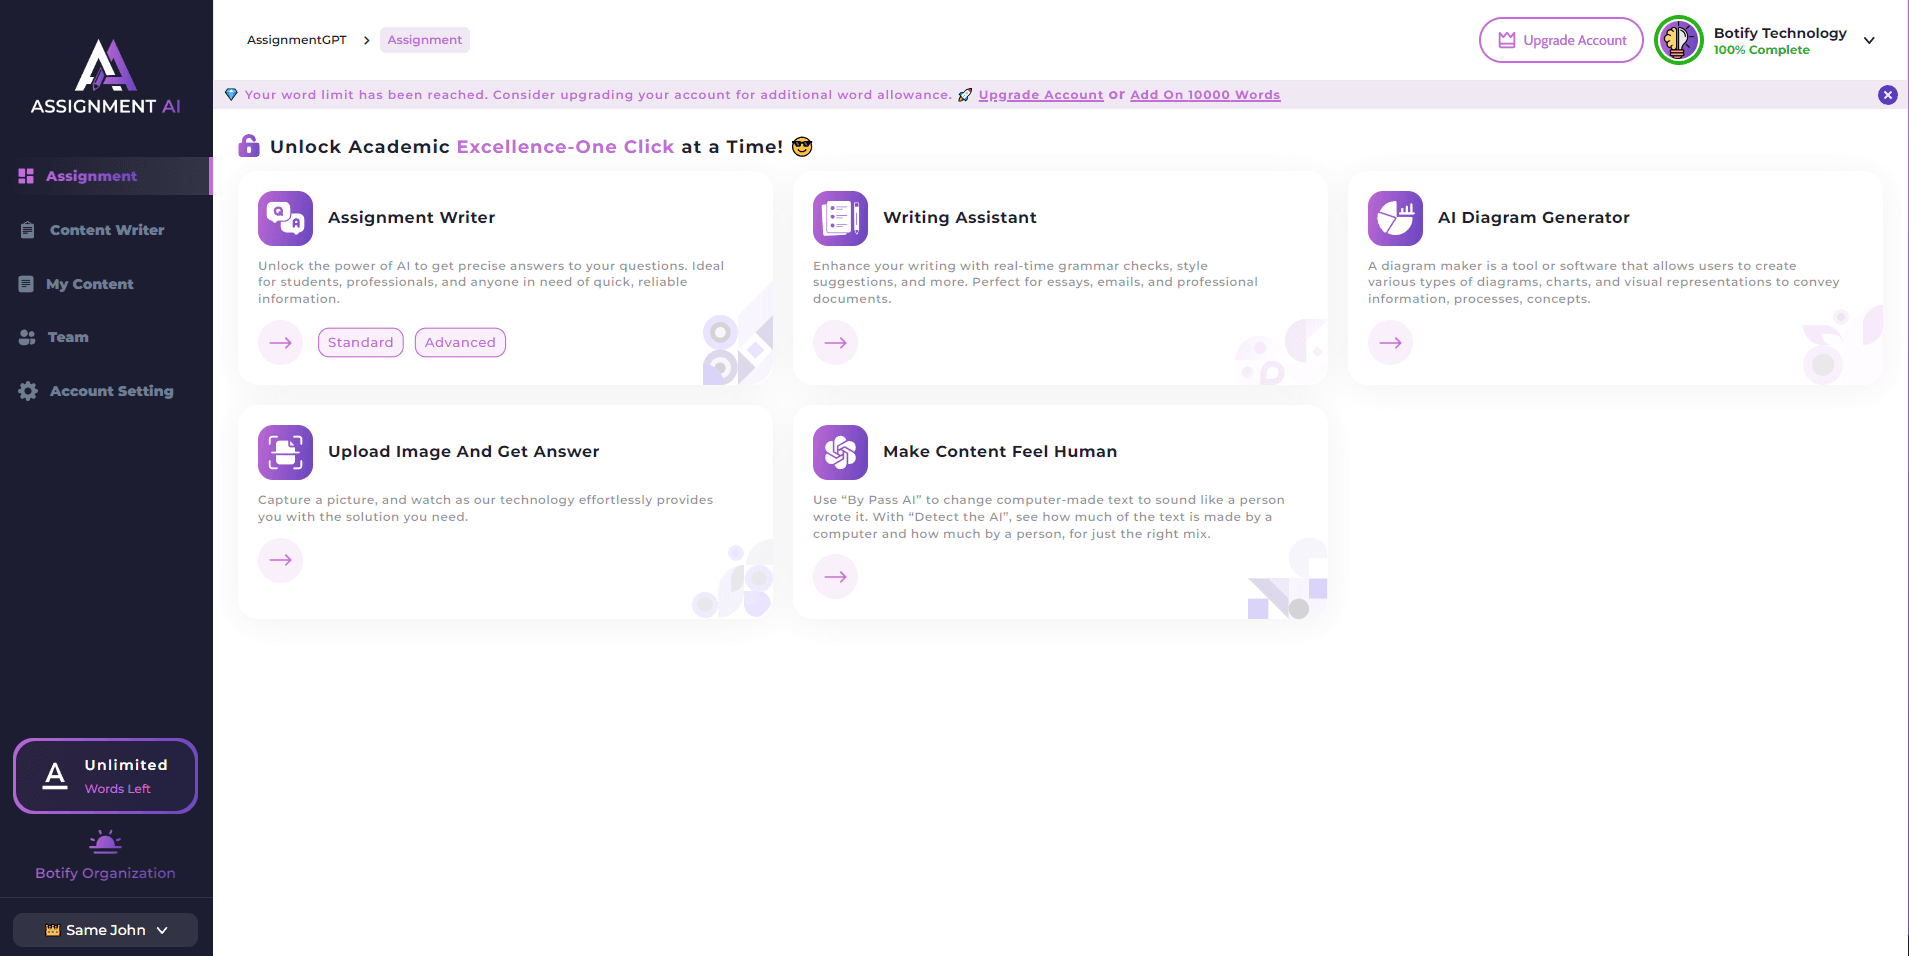
Task: Click the AssignmentGPT breadcrumb link
Action: (296, 40)
